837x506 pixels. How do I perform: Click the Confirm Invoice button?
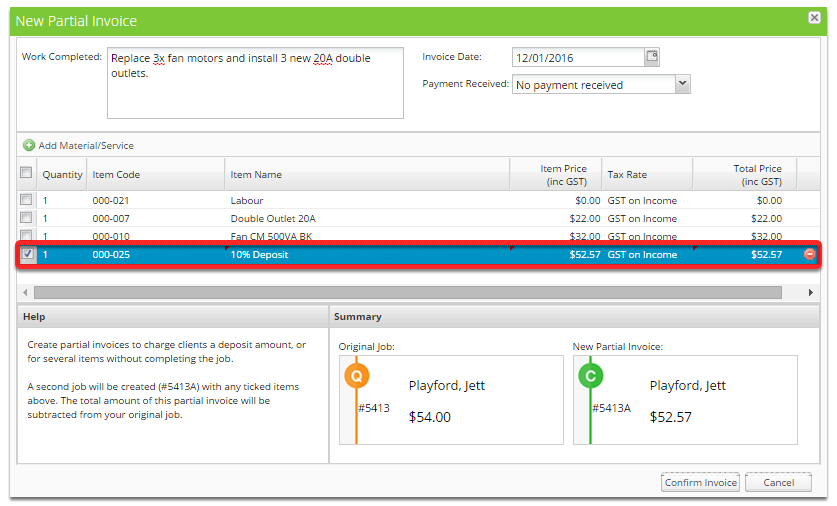coord(700,483)
